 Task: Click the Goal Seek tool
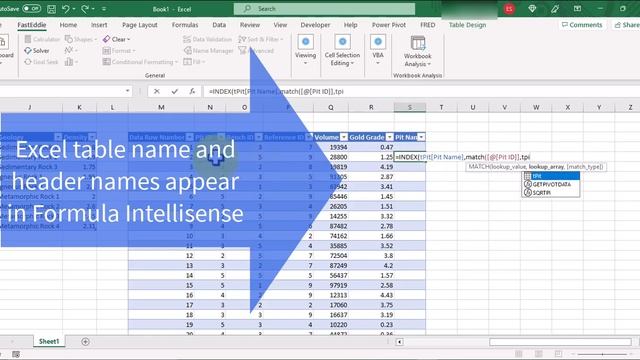pos(41,62)
